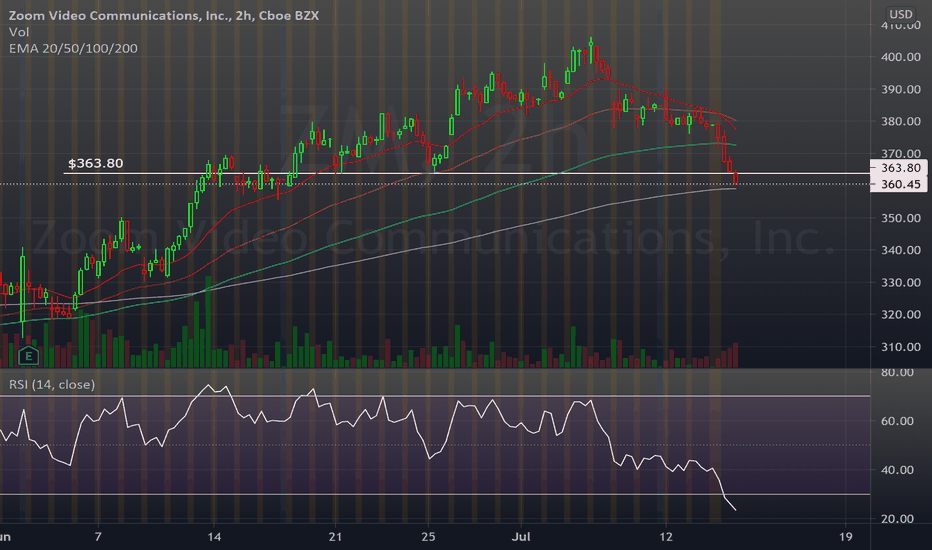932x550 pixels.
Task: Click the date label 25 on time axis
Action: pos(428,537)
